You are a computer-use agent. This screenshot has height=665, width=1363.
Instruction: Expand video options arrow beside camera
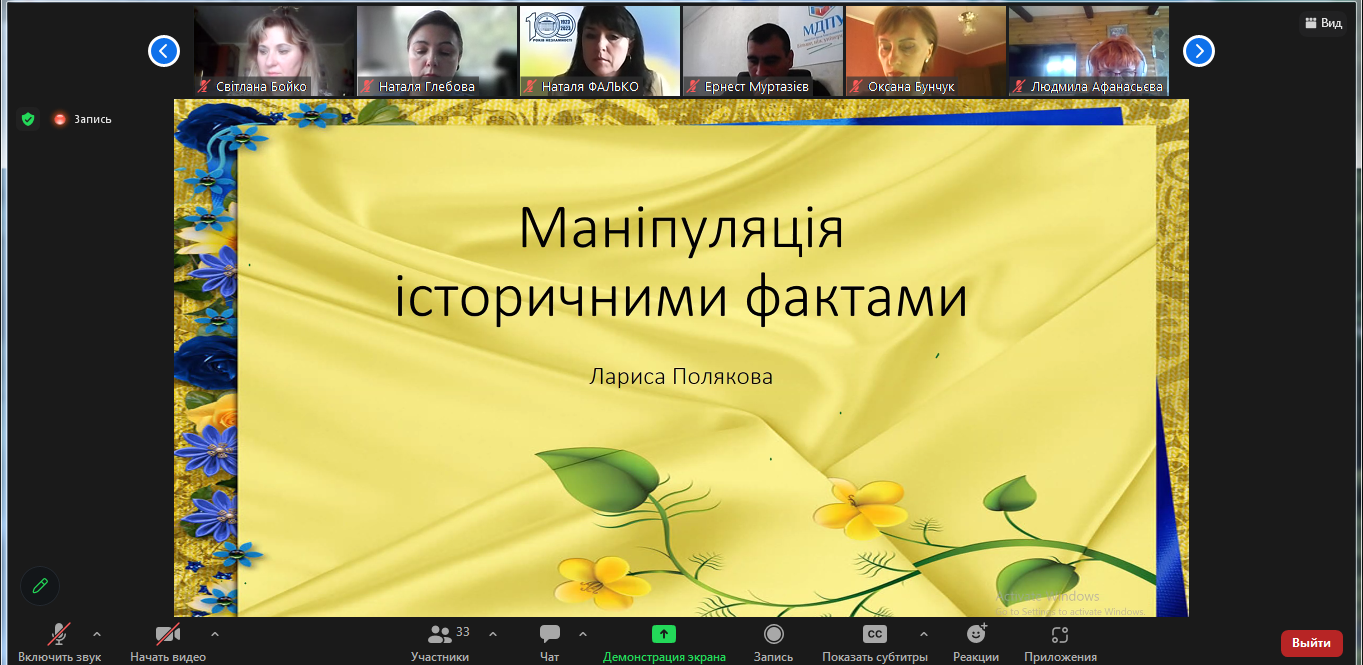coord(215,633)
